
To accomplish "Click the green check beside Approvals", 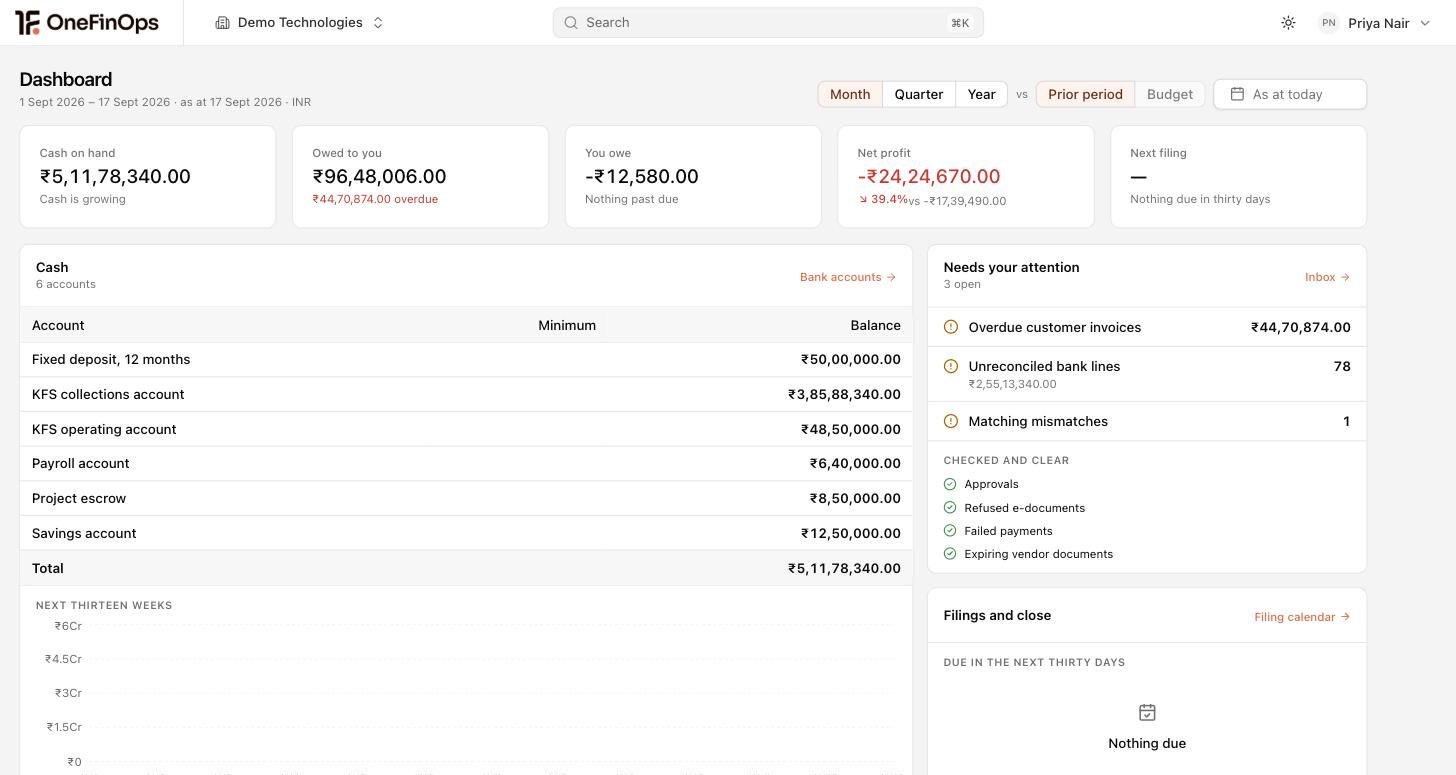I will coord(950,484).
